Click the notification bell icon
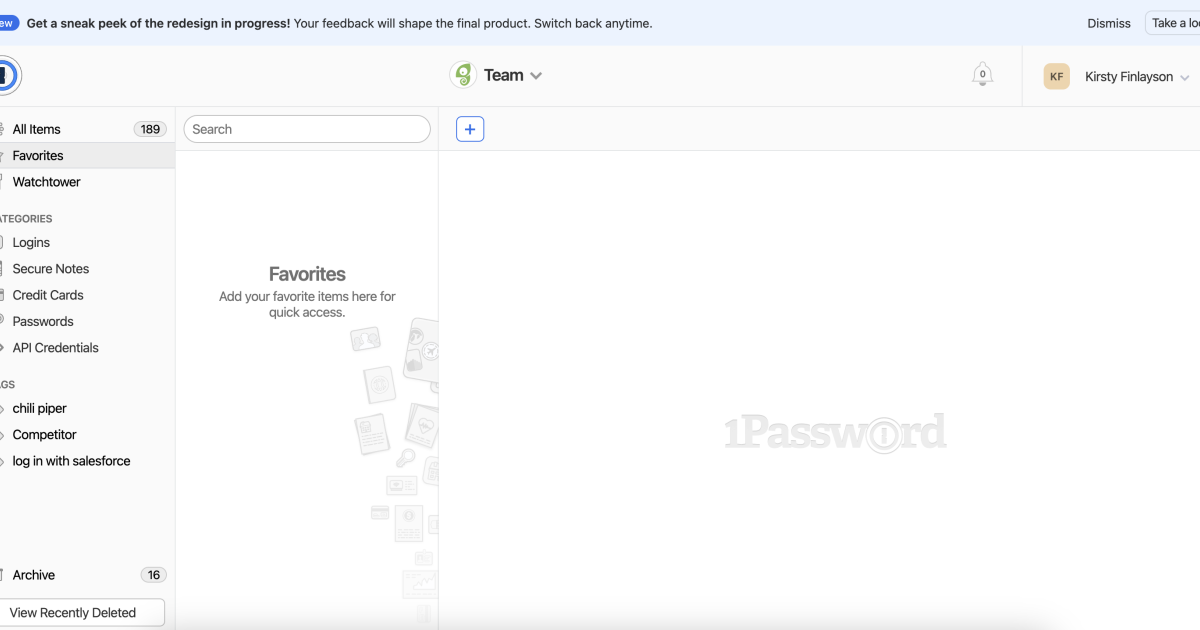This screenshot has width=1200, height=630. (981, 73)
